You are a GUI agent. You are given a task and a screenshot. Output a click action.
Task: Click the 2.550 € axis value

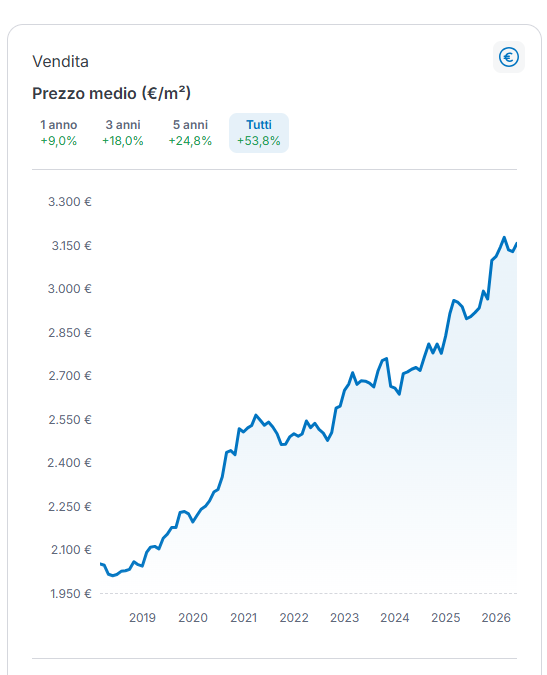(x=70, y=420)
